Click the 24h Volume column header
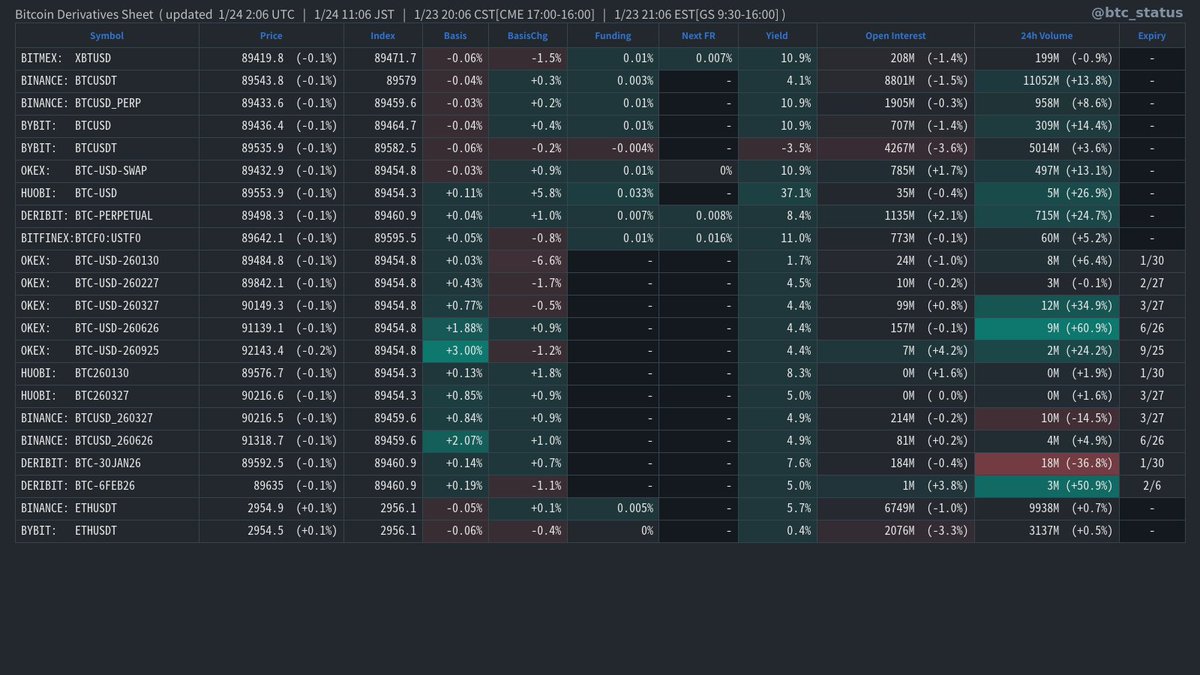Screen dimensions: 1200x675 pyautogui.click(x=1045, y=35)
